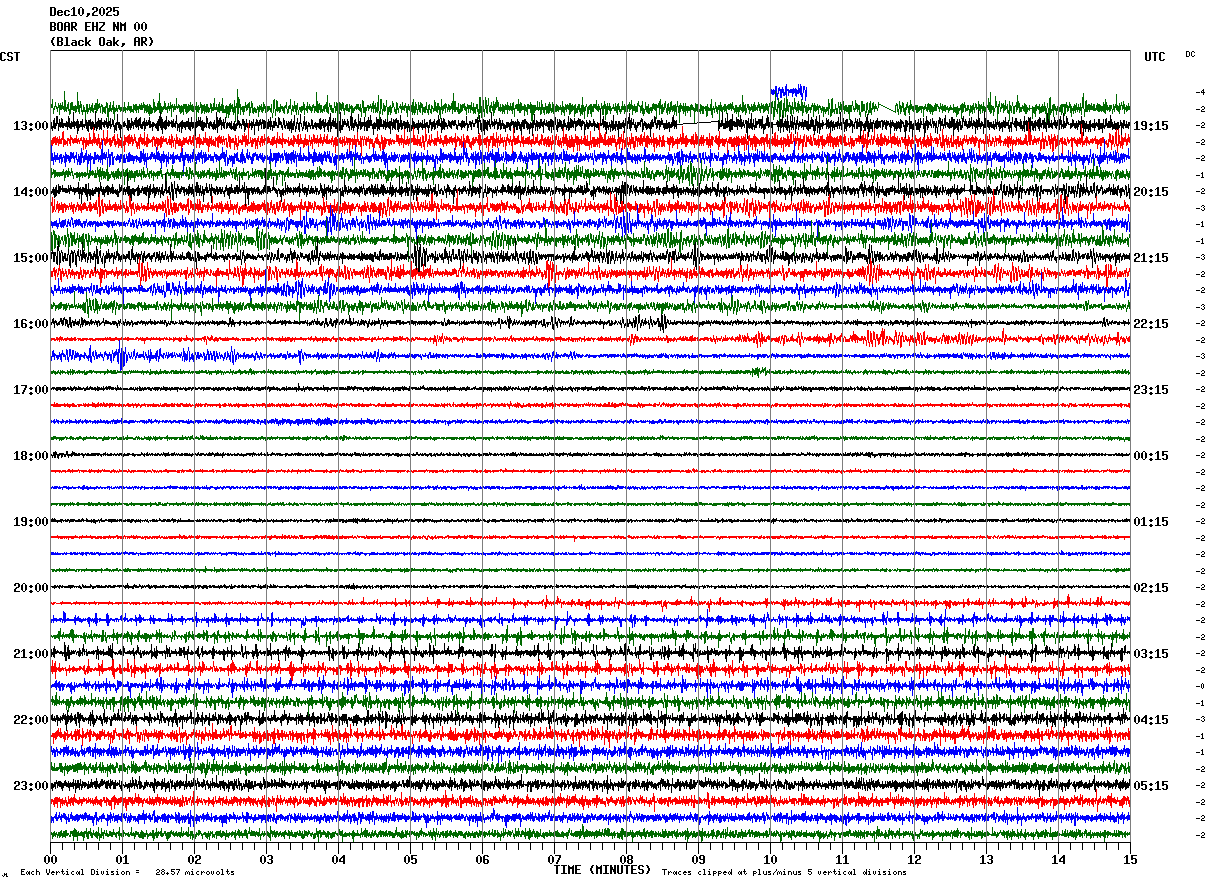Click the CST timezone label
The height and width of the screenshot is (886, 1210).
[x=10, y=57]
